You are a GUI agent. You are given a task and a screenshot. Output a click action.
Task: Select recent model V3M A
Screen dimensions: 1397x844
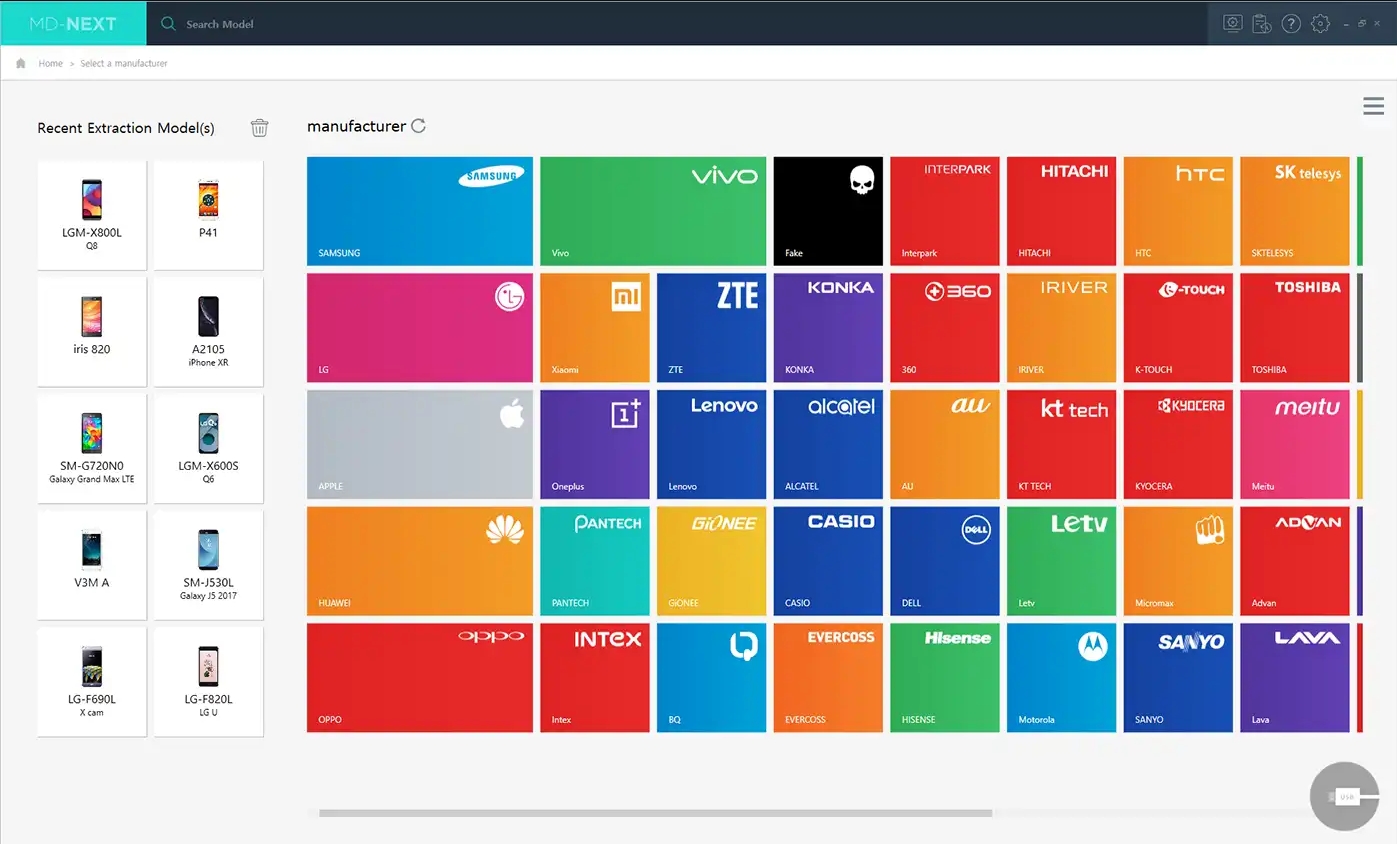pos(92,565)
